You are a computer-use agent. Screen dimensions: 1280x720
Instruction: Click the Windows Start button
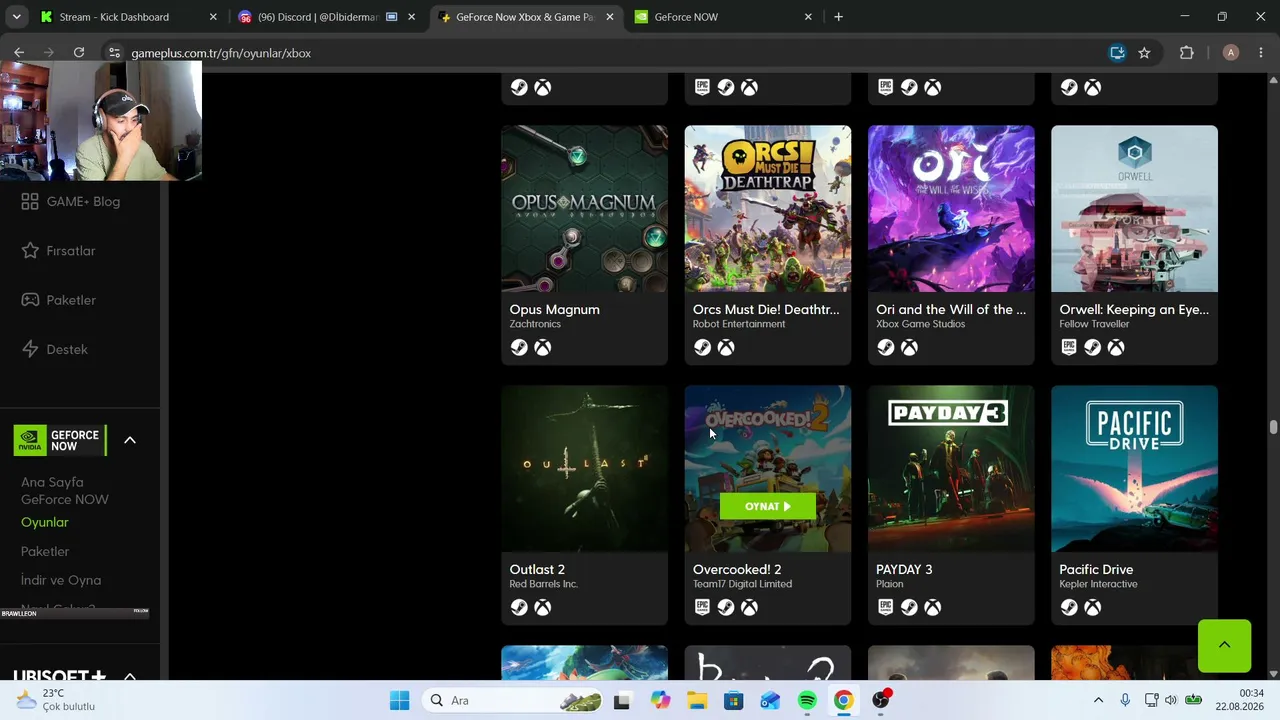[399, 700]
